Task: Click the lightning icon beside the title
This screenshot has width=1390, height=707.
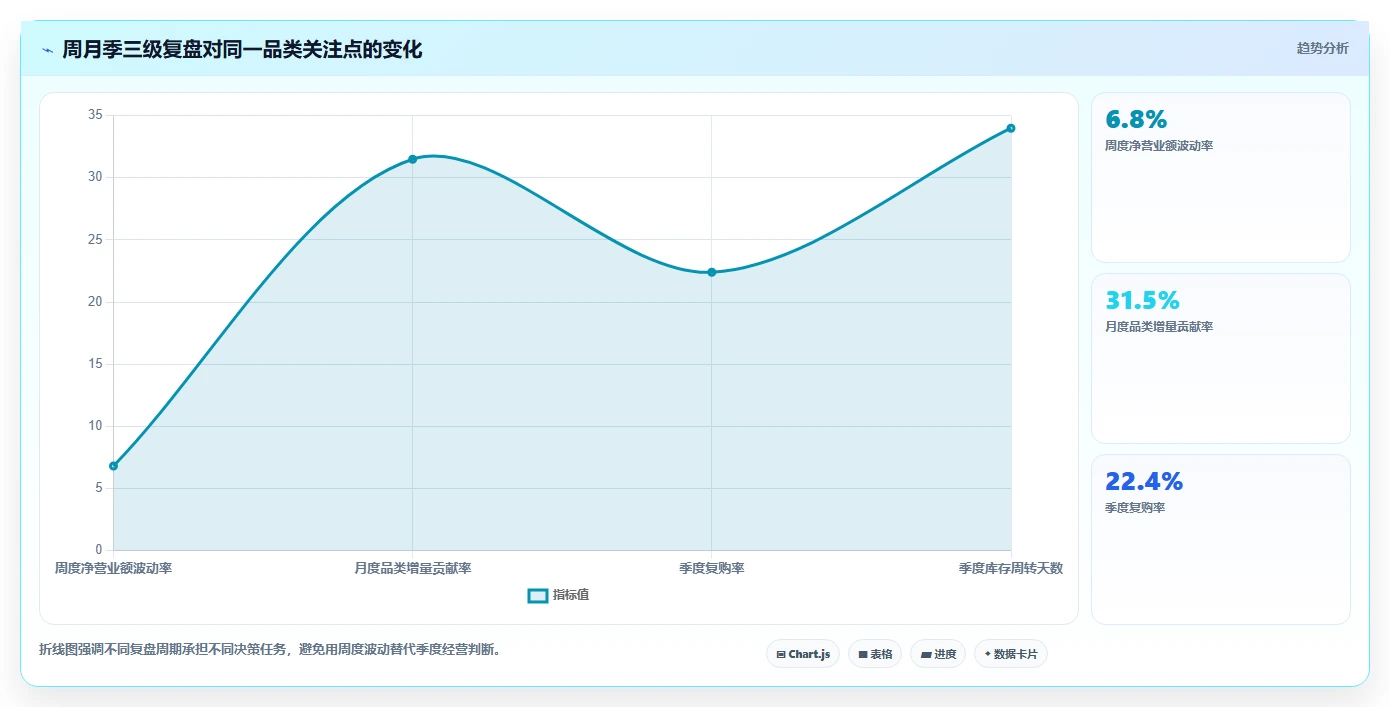Action: (47, 49)
